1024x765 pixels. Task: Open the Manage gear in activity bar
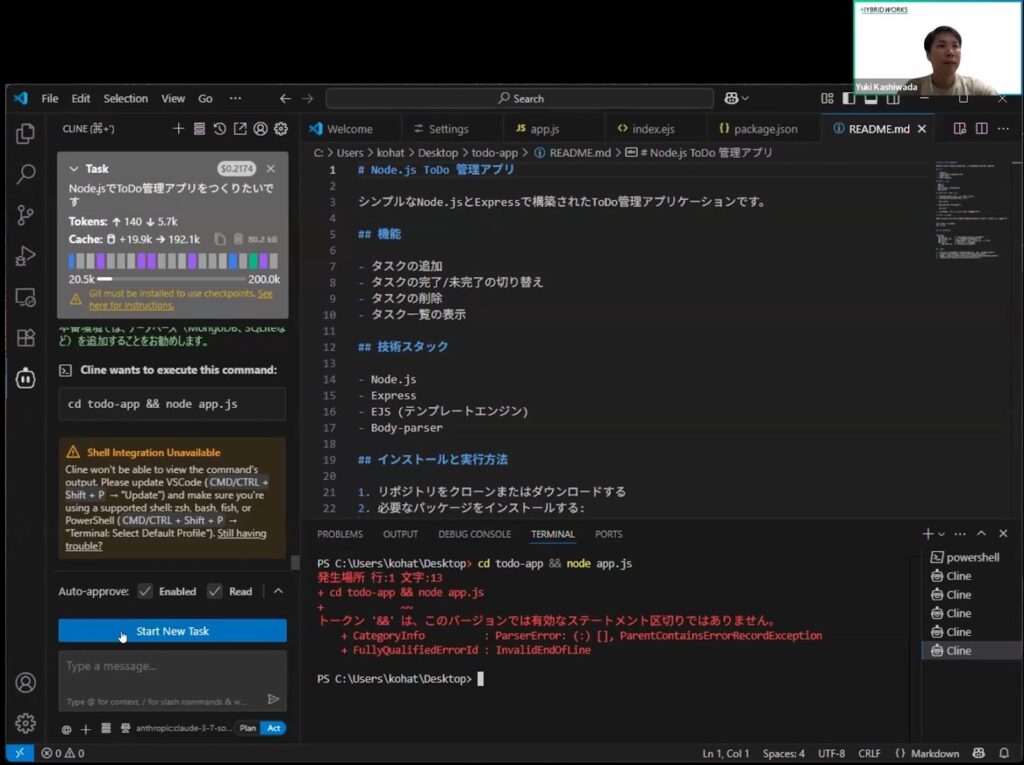click(25, 723)
